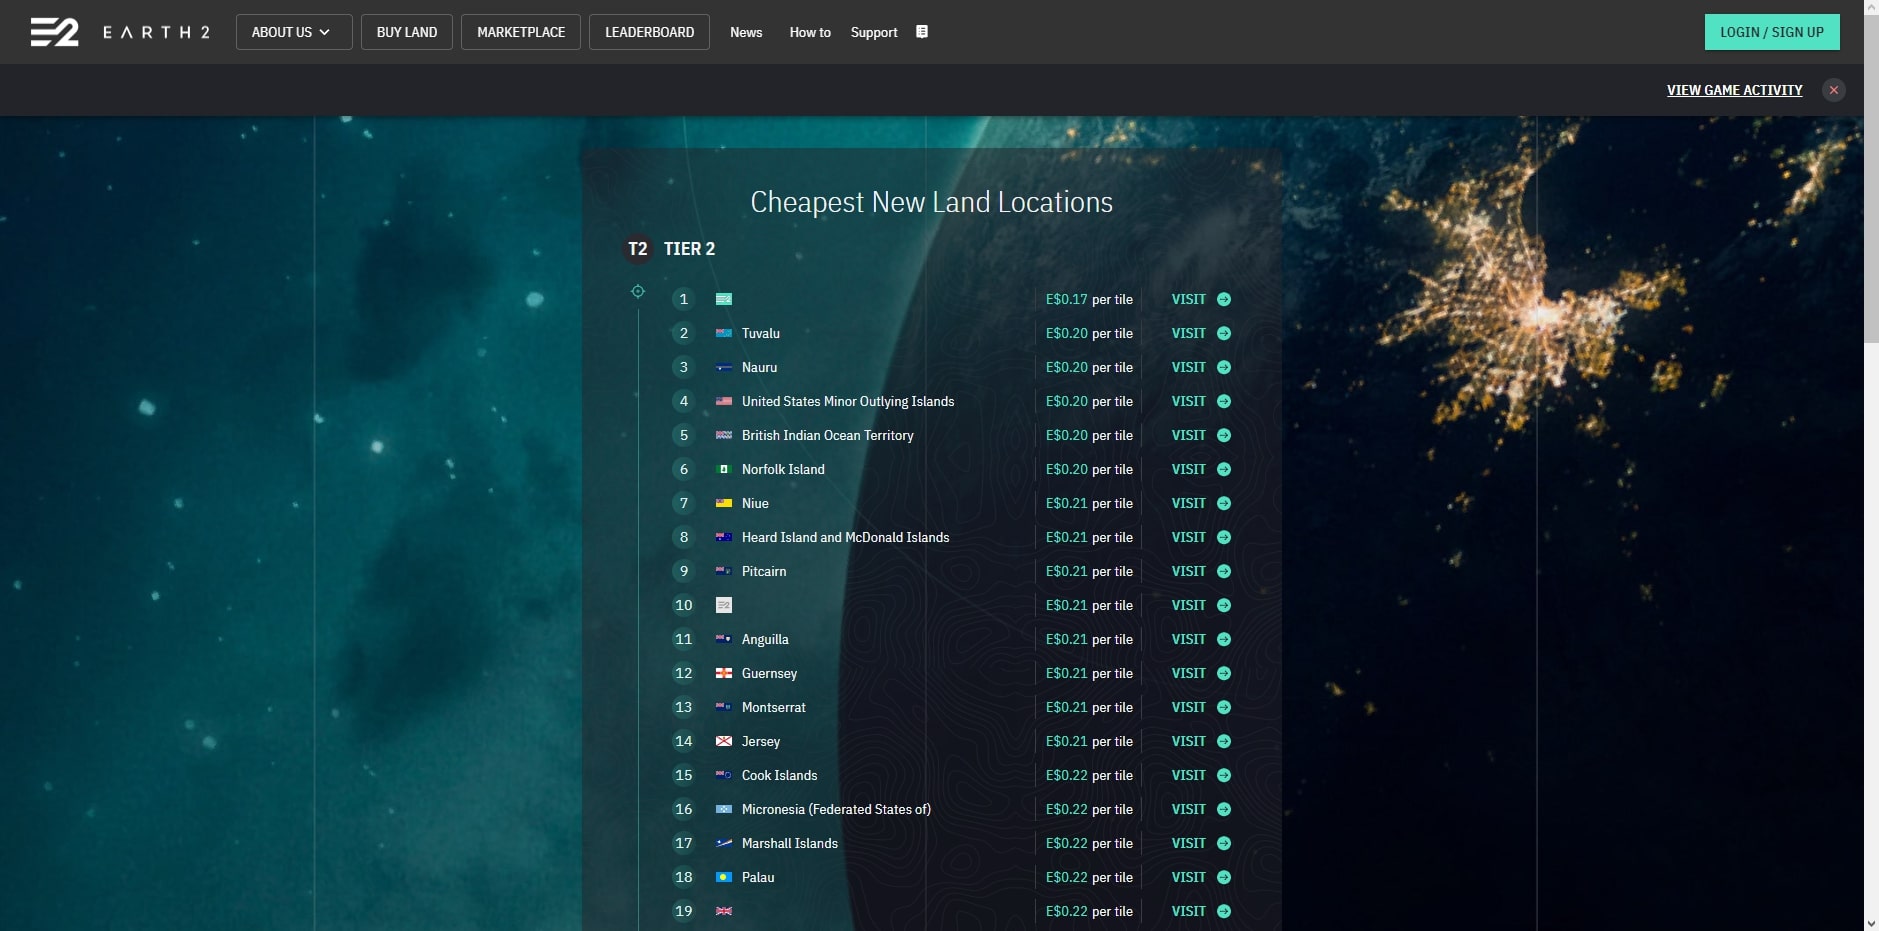Click the Guernsey flag icon

pyautogui.click(x=724, y=674)
